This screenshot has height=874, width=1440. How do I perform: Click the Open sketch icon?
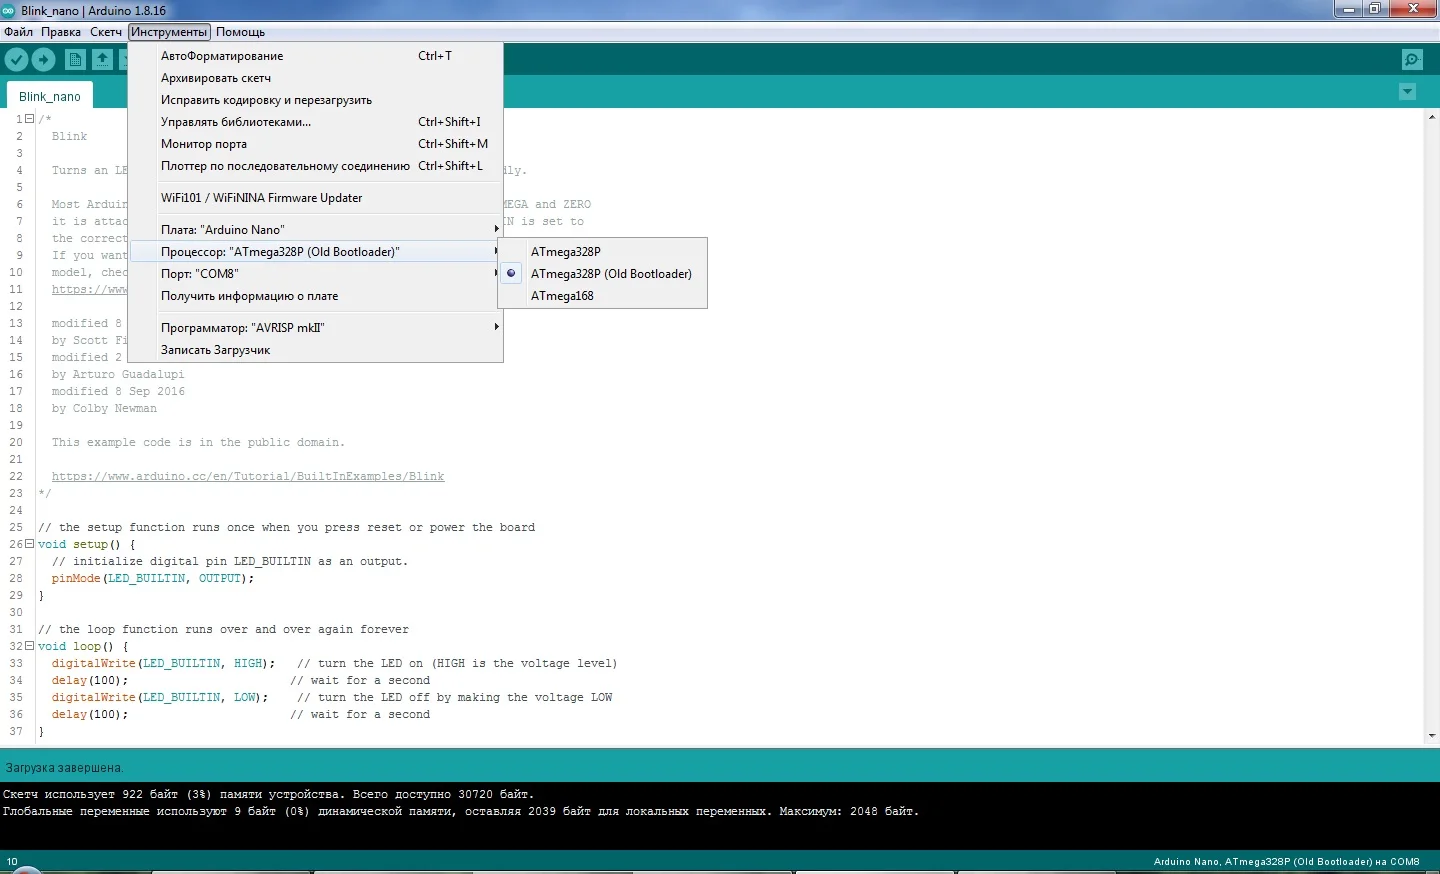[102, 60]
